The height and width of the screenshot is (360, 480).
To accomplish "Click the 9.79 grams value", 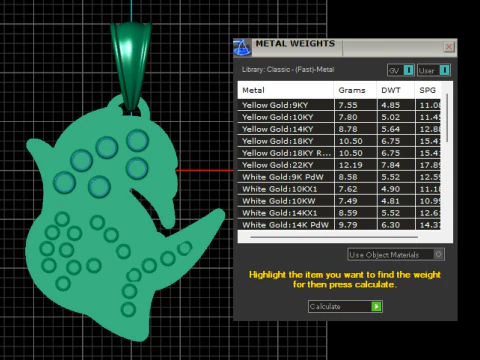I will (348, 225).
